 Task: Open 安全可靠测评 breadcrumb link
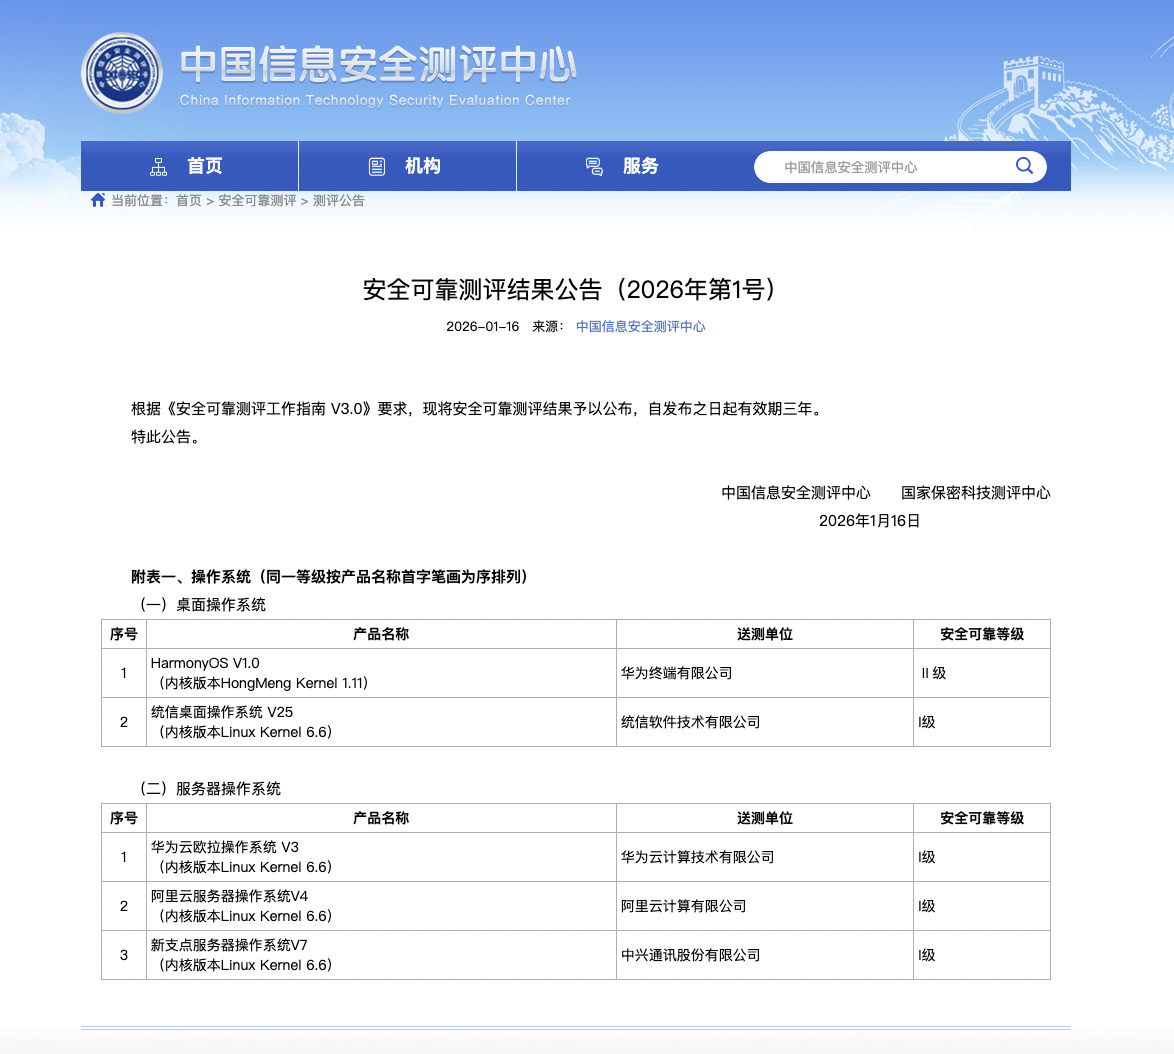(x=257, y=201)
